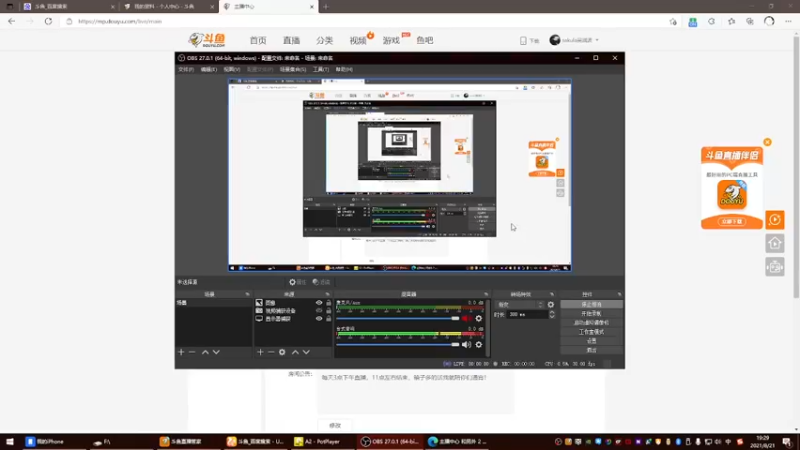Select the 图像 source row
Image resolution: width=800 pixels, height=450 pixels.
click(x=293, y=303)
